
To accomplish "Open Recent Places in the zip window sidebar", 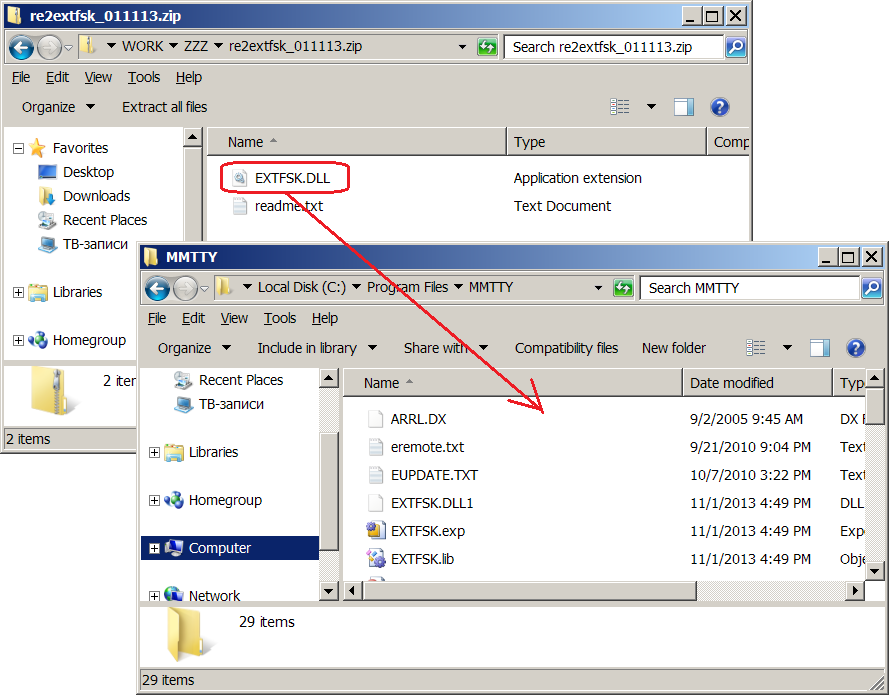I will [105, 220].
